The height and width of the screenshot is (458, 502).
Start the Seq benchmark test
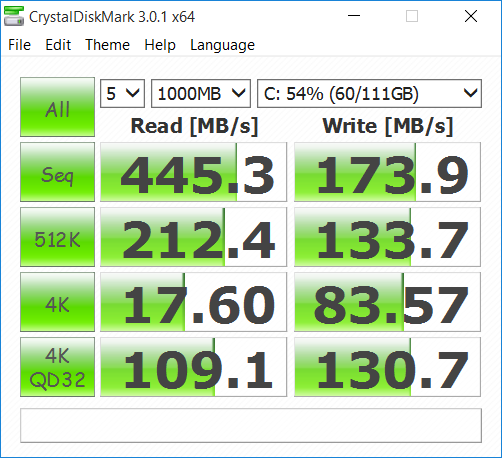pyautogui.click(x=57, y=172)
